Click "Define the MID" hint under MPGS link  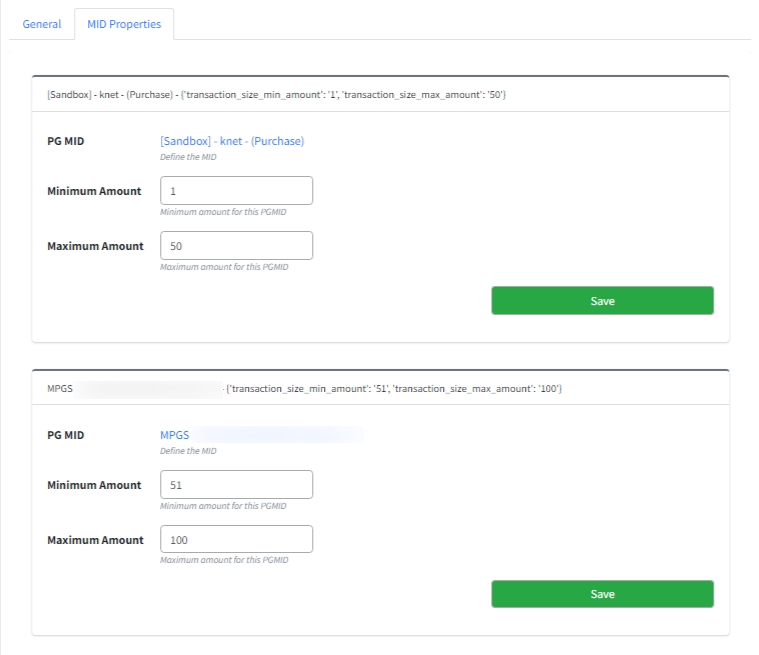(188, 451)
